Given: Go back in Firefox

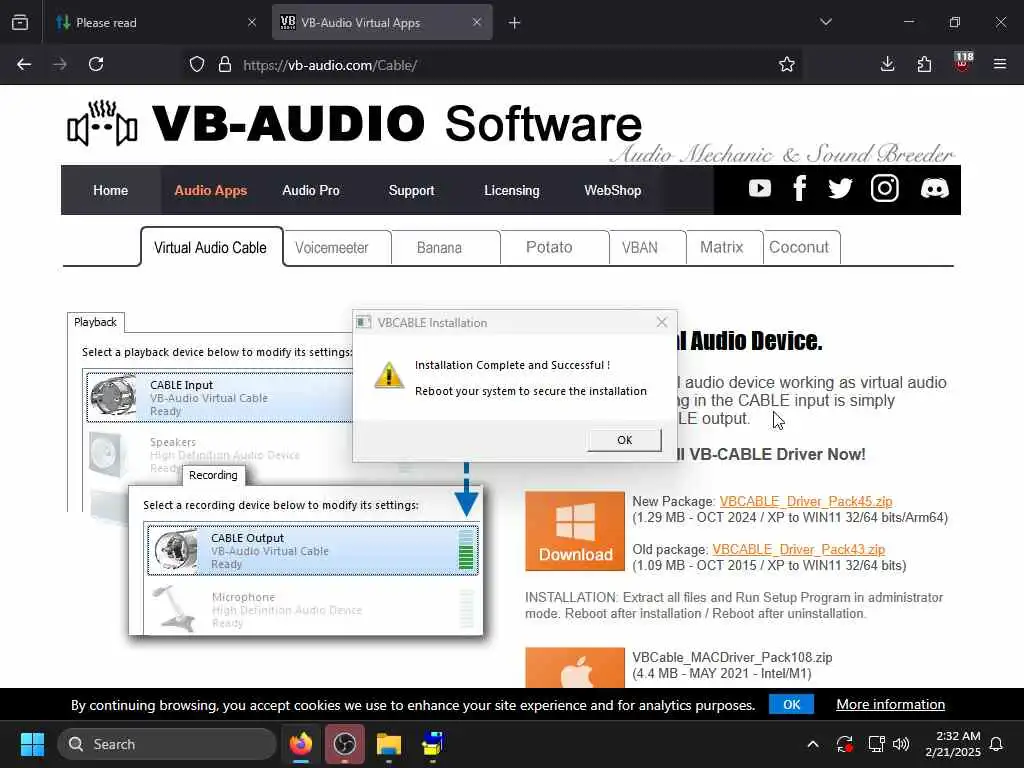Looking at the screenshot, I should coord(24,64).
